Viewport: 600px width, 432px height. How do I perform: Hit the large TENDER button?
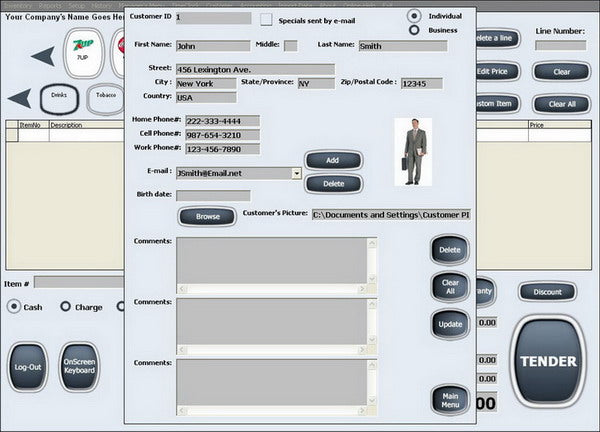tap(548, 361)
